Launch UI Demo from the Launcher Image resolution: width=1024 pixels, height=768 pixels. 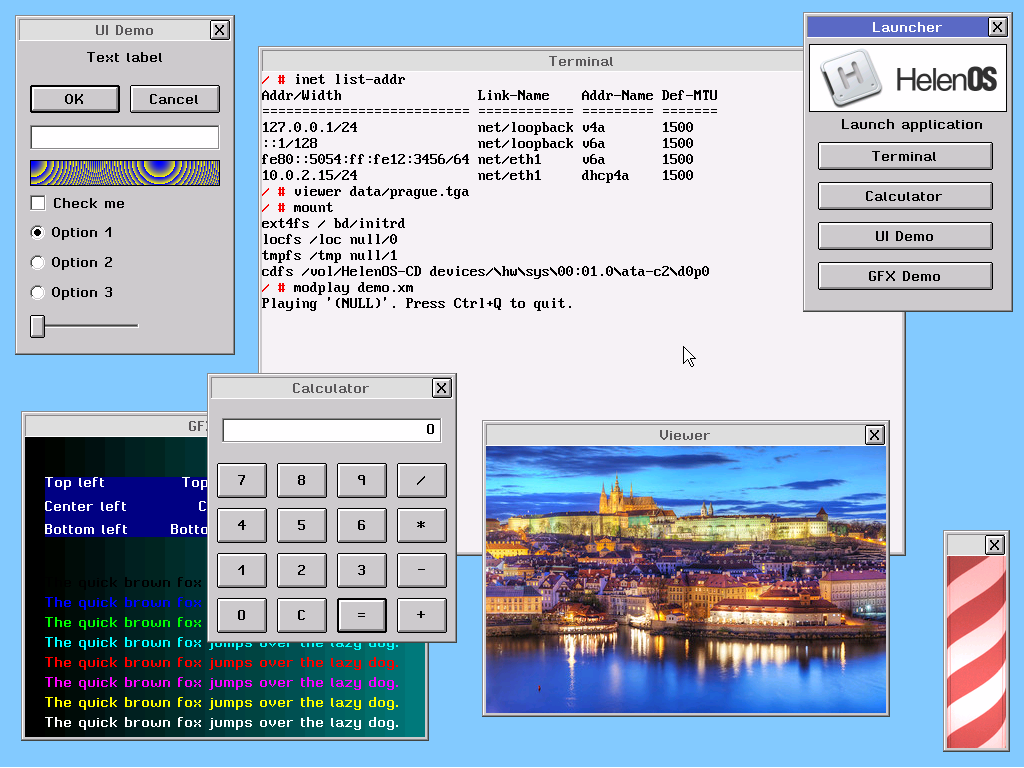[904, 236]
